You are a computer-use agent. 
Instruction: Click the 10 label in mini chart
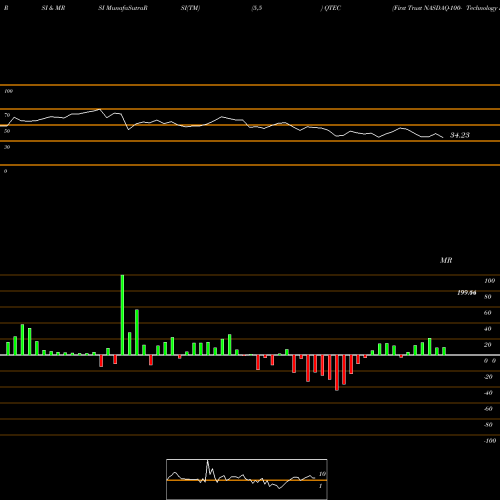pos(322,474)
